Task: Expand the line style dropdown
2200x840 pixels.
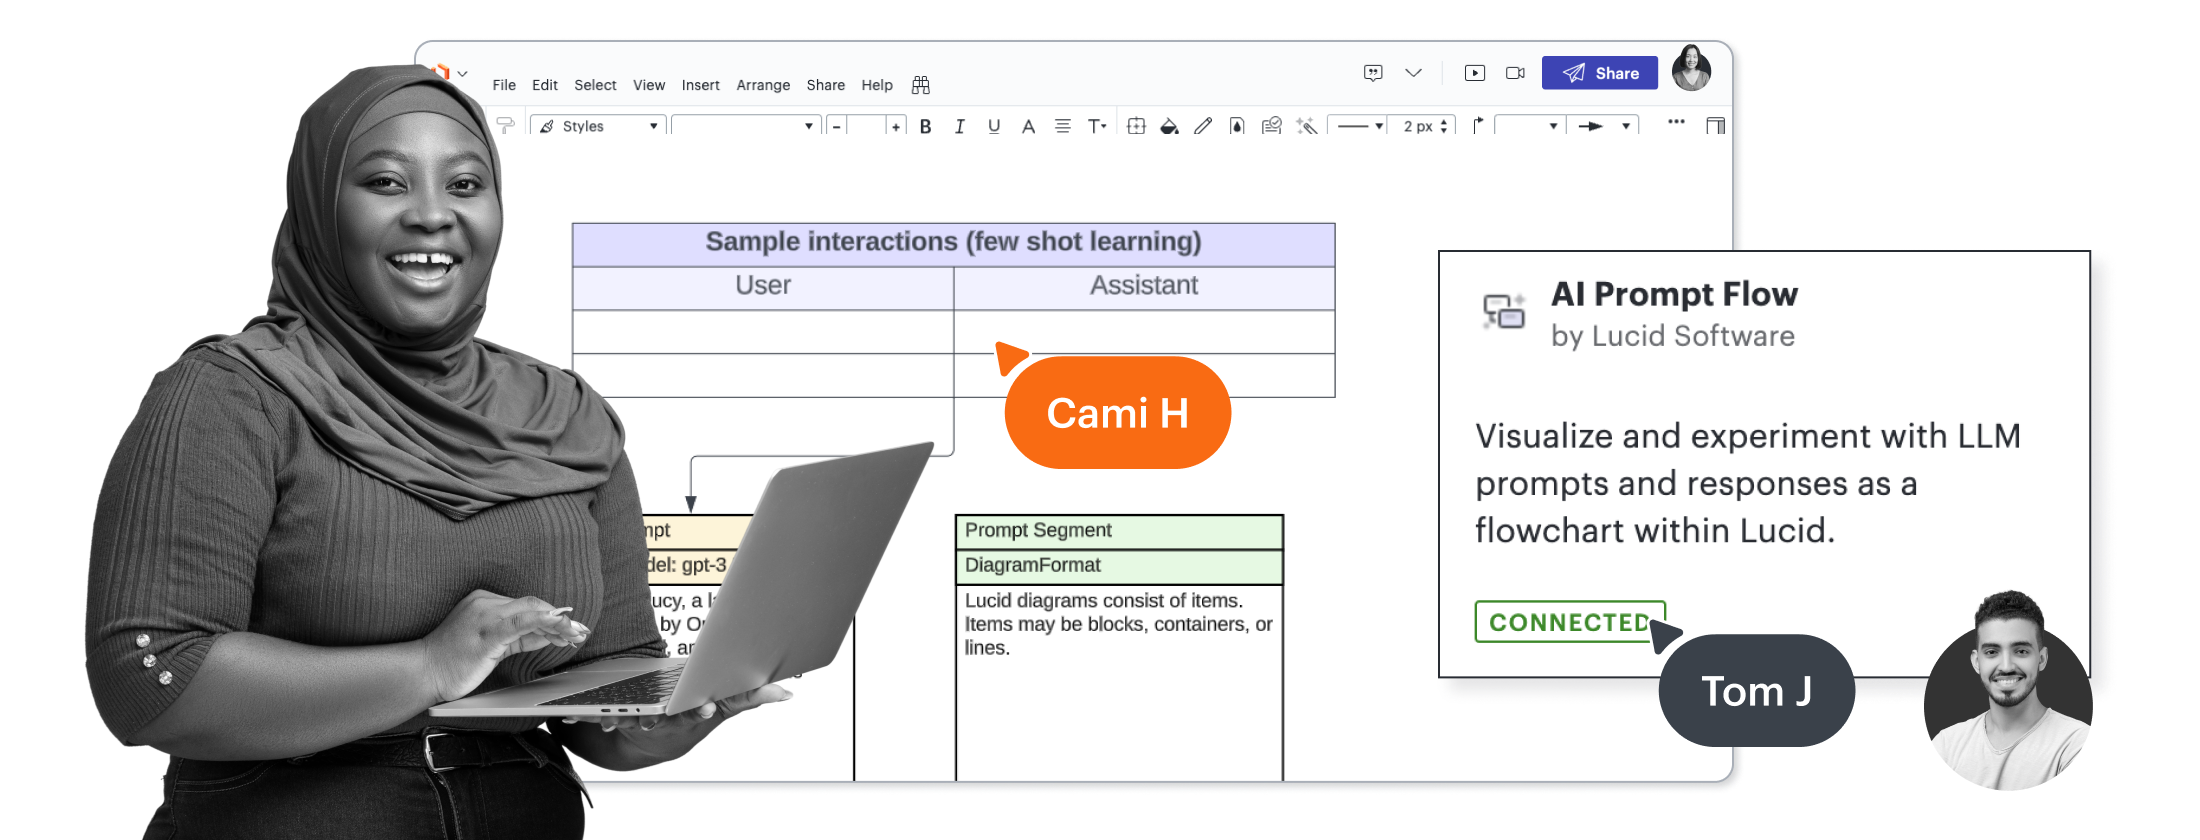Action: click(1359, 126)
